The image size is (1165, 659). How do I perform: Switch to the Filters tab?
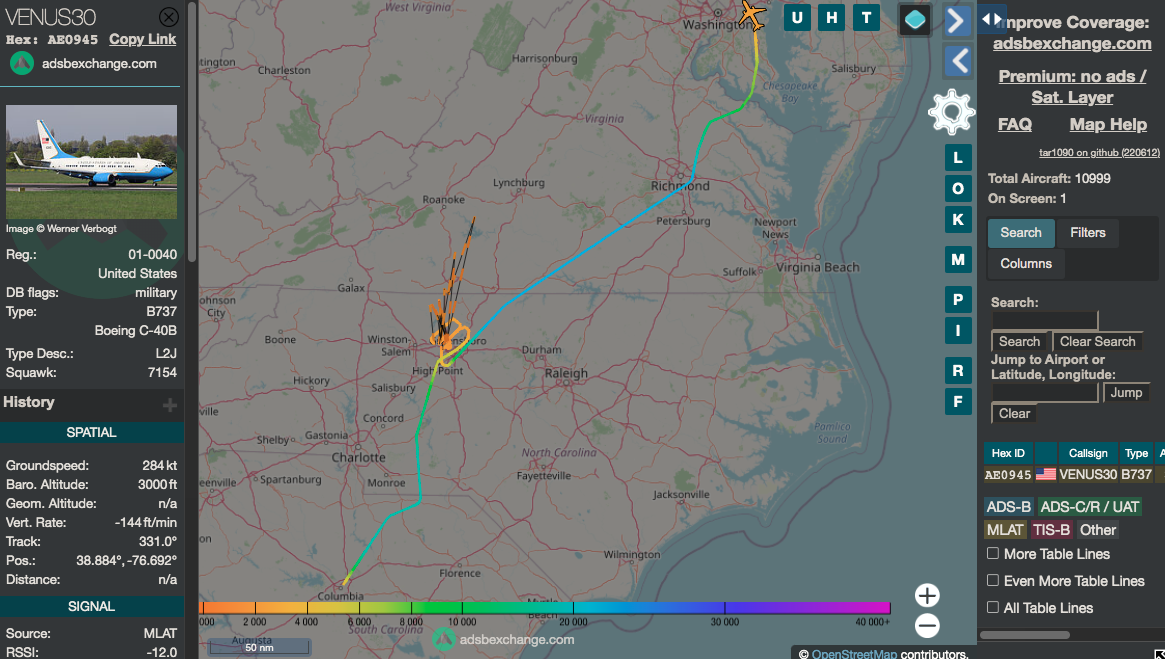[1088, 233]
